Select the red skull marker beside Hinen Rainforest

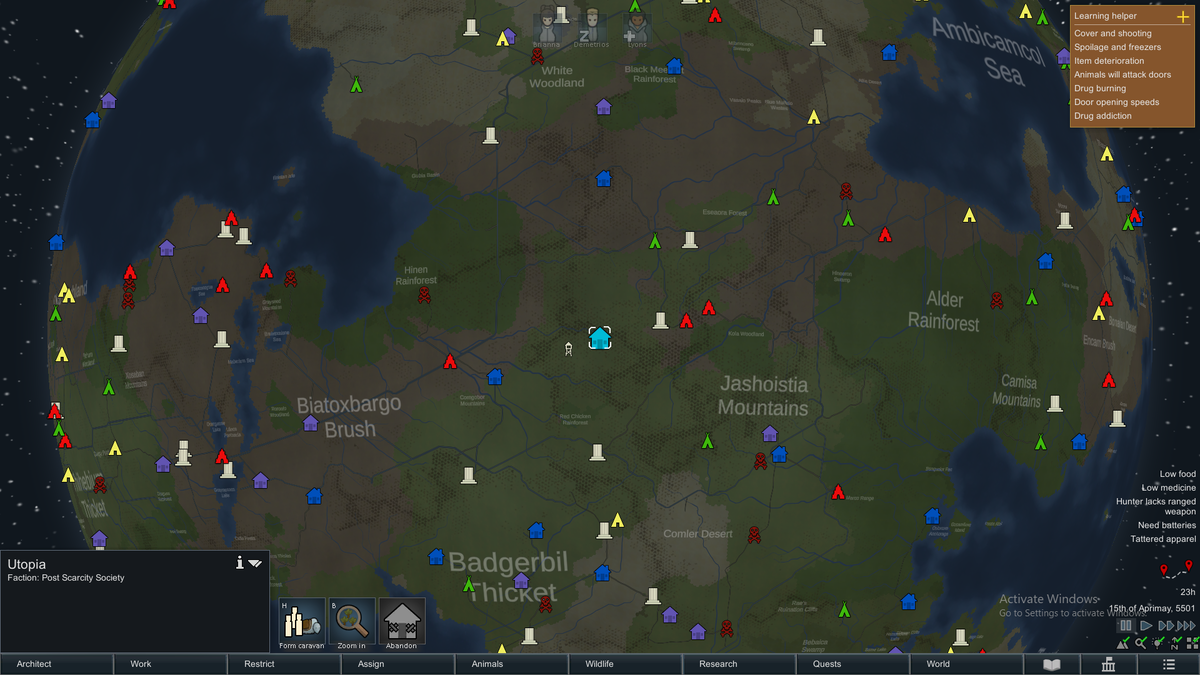tap(424, 295)
